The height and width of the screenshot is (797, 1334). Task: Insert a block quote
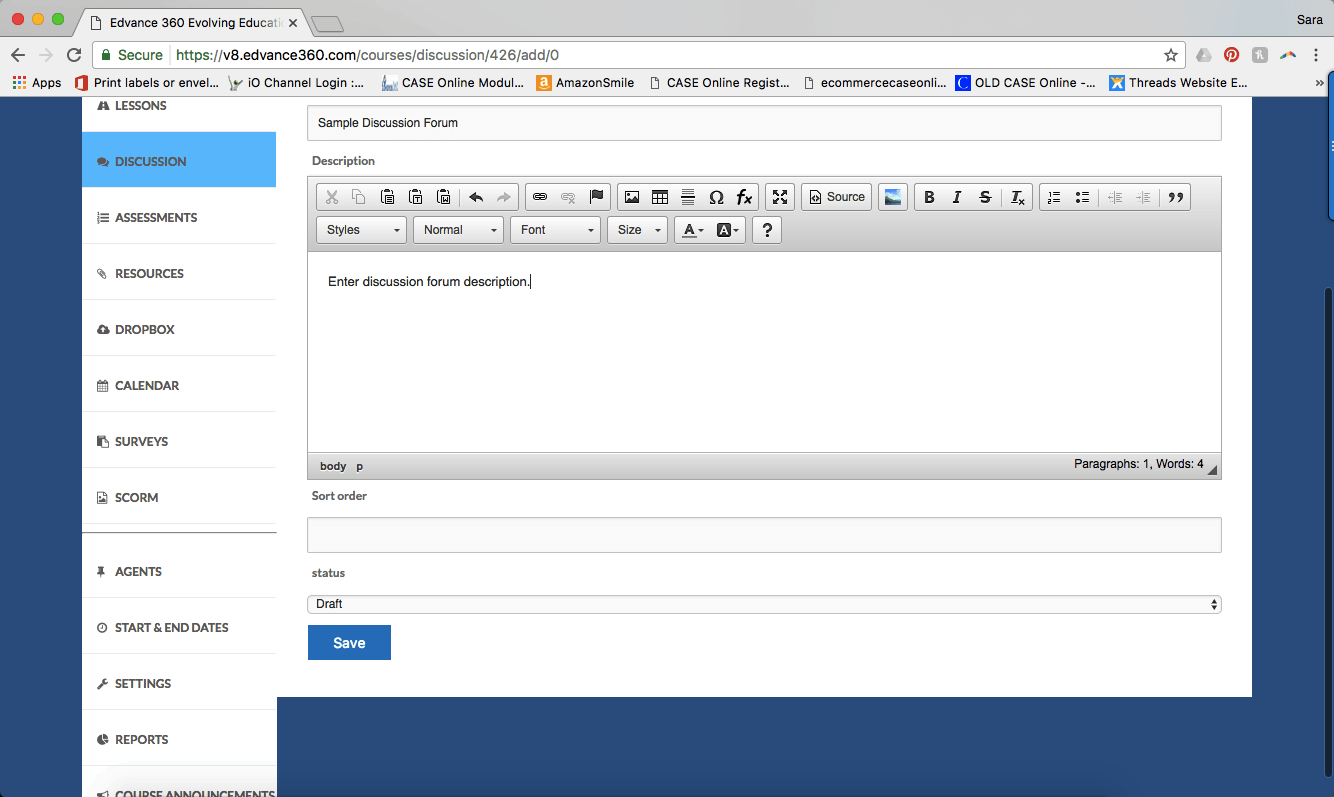1176,197
